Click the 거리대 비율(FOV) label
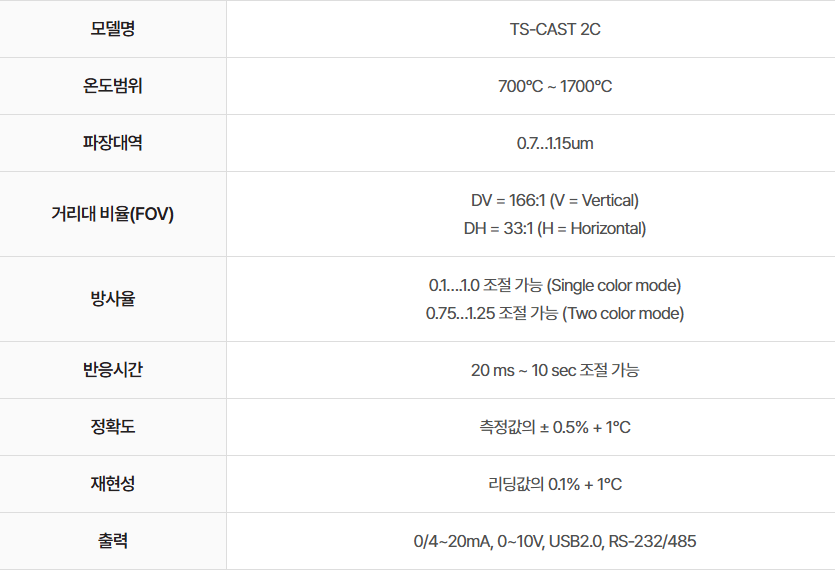Viewport: 835px width, 571px height. [113, 214]
